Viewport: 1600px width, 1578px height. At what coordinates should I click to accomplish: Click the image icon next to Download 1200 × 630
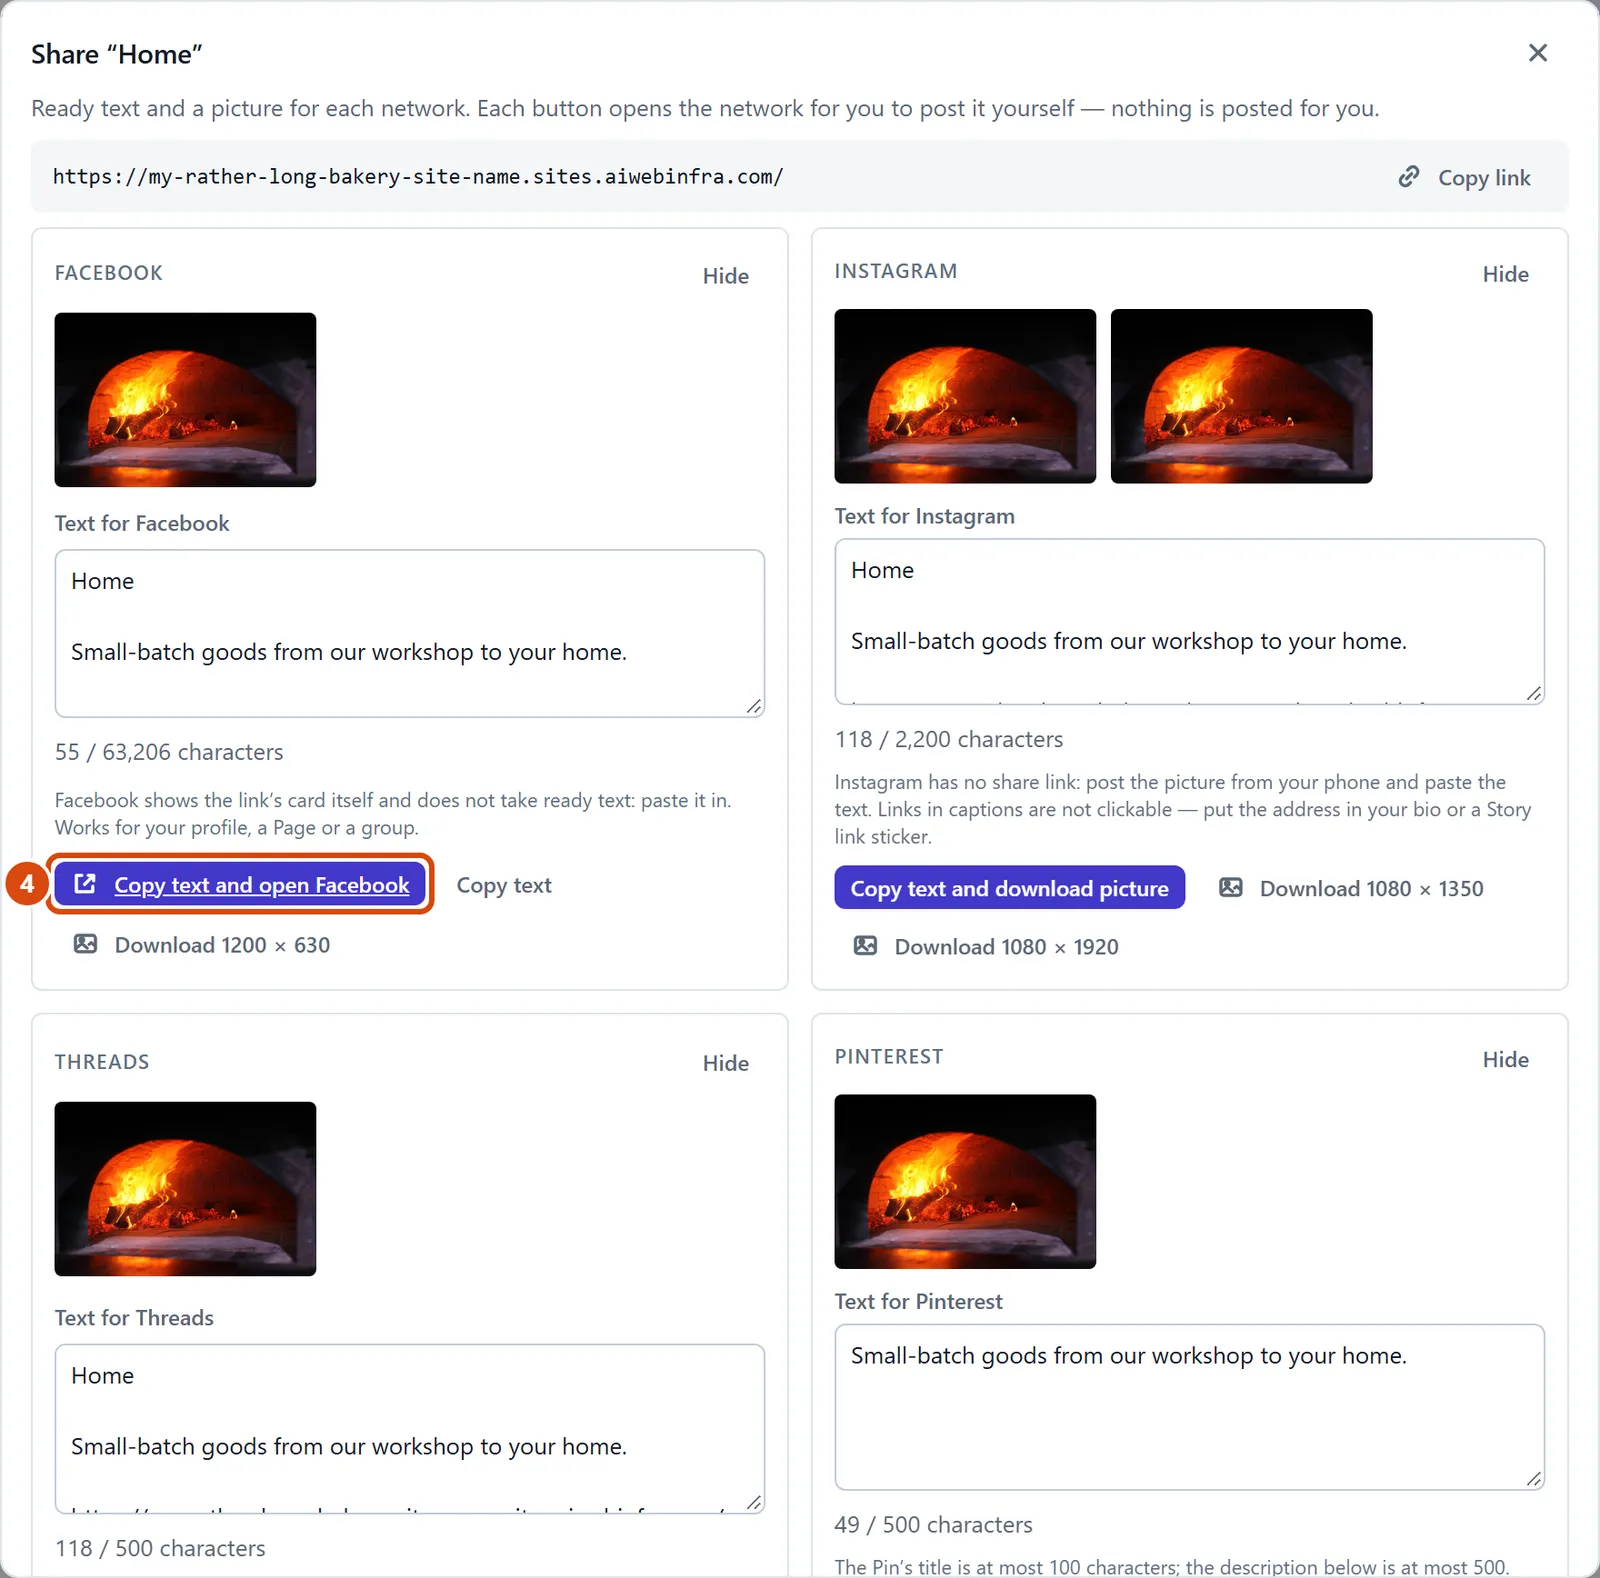[x=86, y=944]
